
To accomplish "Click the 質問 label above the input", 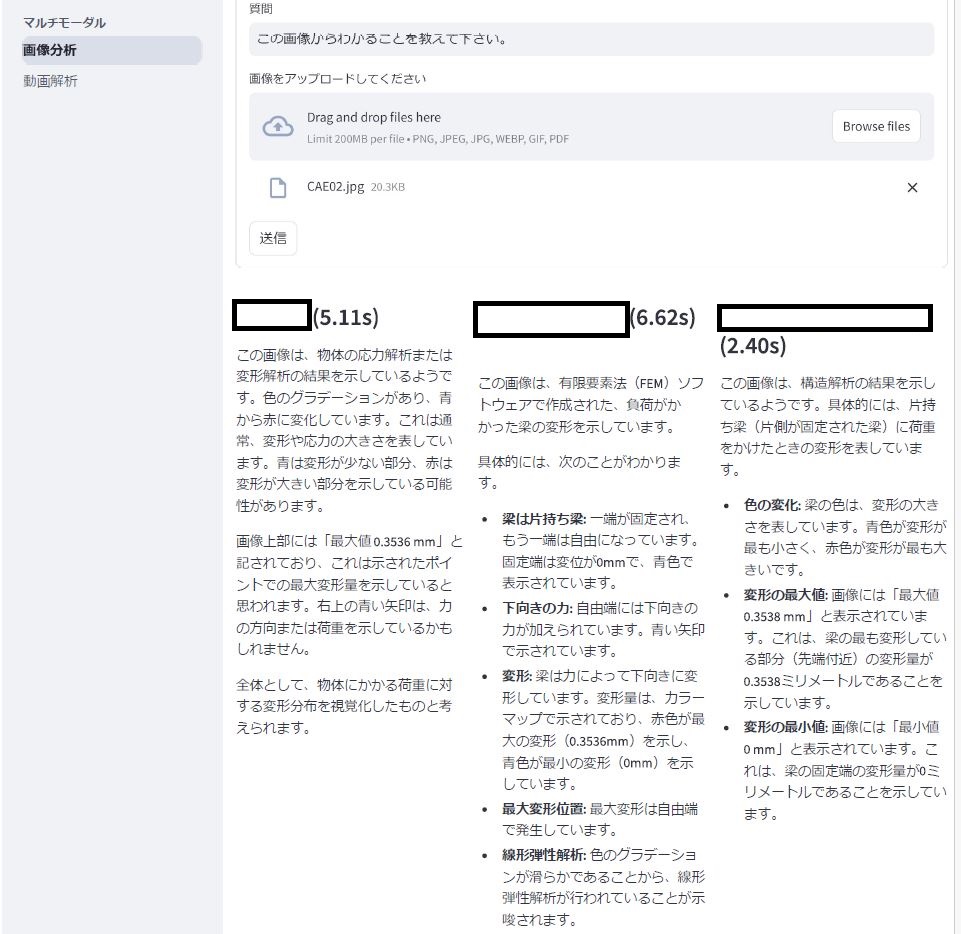I will pyautogui.click(x=260, y=9).
